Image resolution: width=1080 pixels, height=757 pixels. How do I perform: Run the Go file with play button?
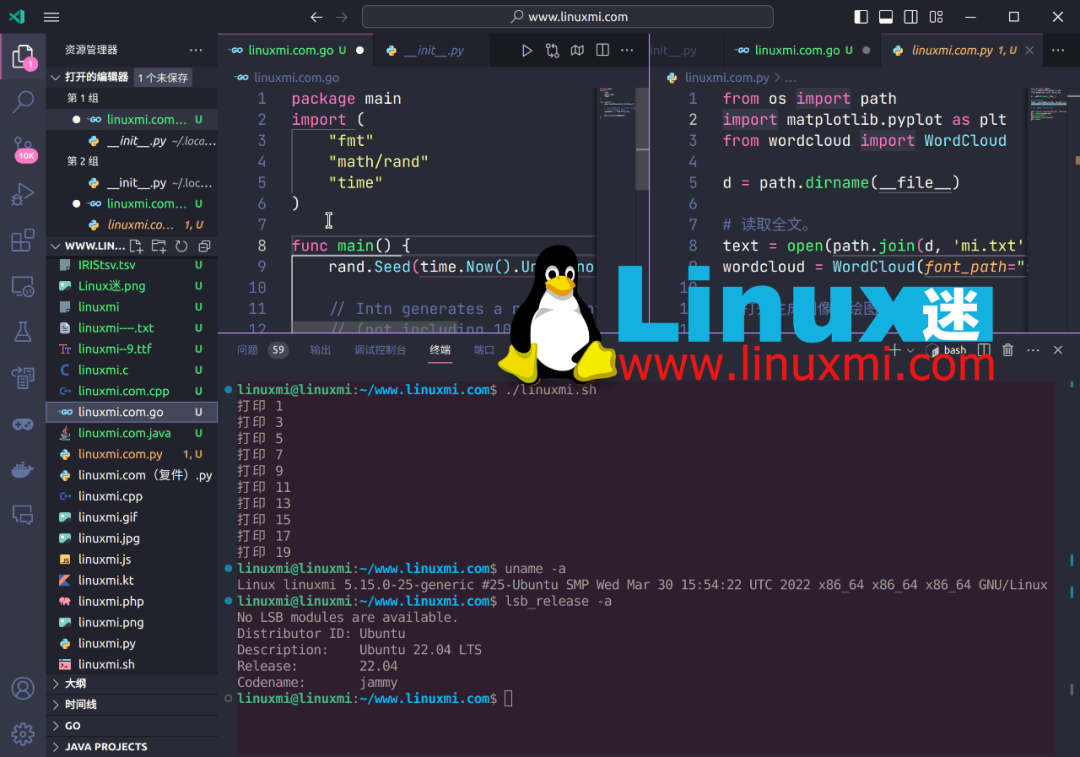click(x=526, y=50)
